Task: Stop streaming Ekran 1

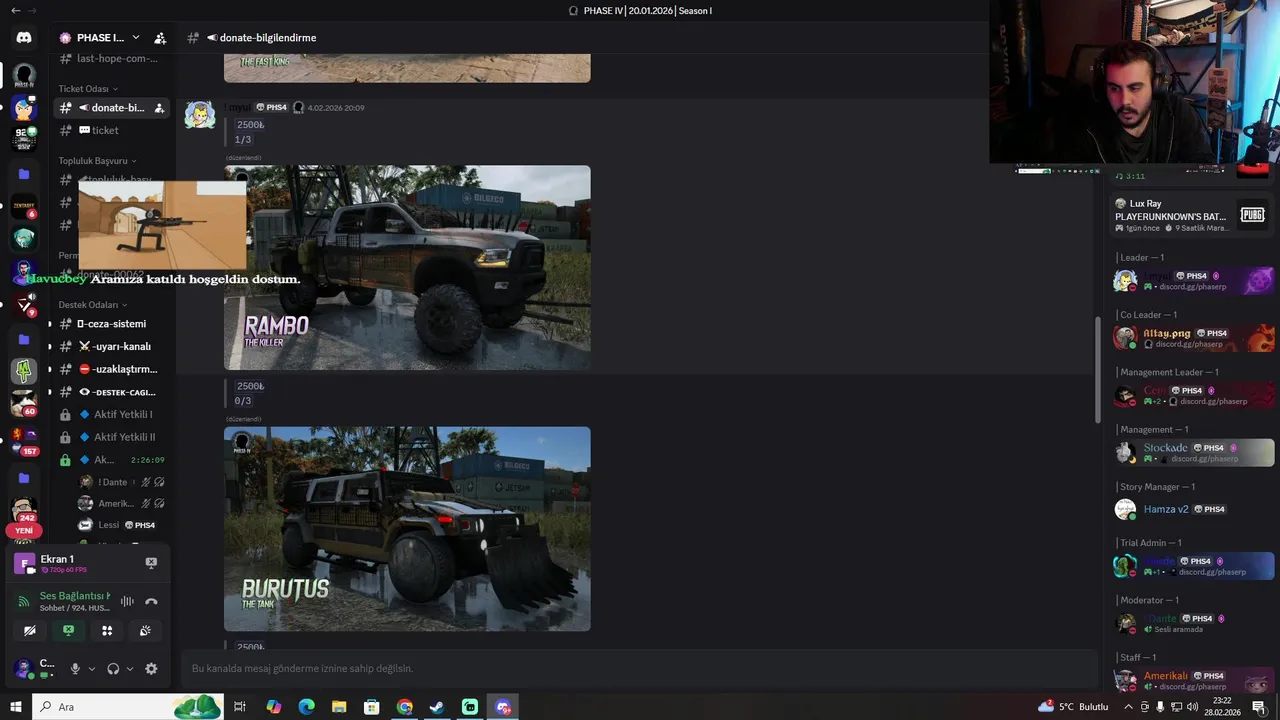Action: pyautogui.click(x=151, y=563)
